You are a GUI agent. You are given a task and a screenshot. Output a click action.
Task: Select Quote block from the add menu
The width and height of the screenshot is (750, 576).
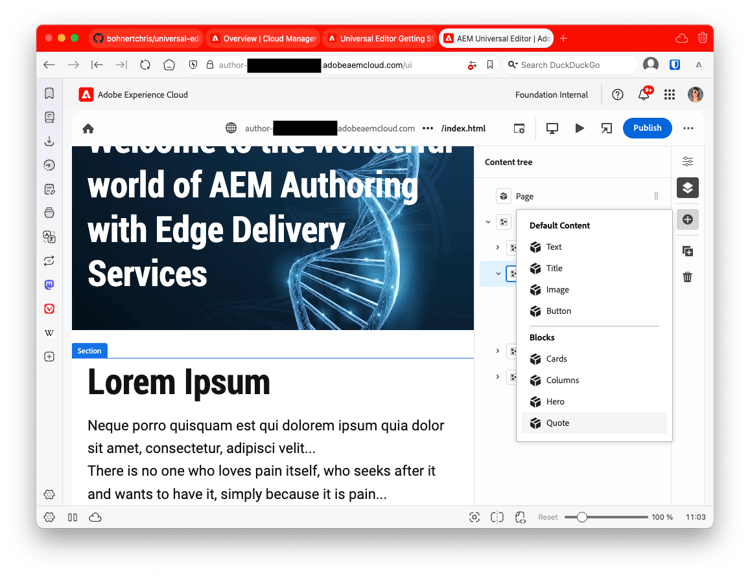(594, 423)
